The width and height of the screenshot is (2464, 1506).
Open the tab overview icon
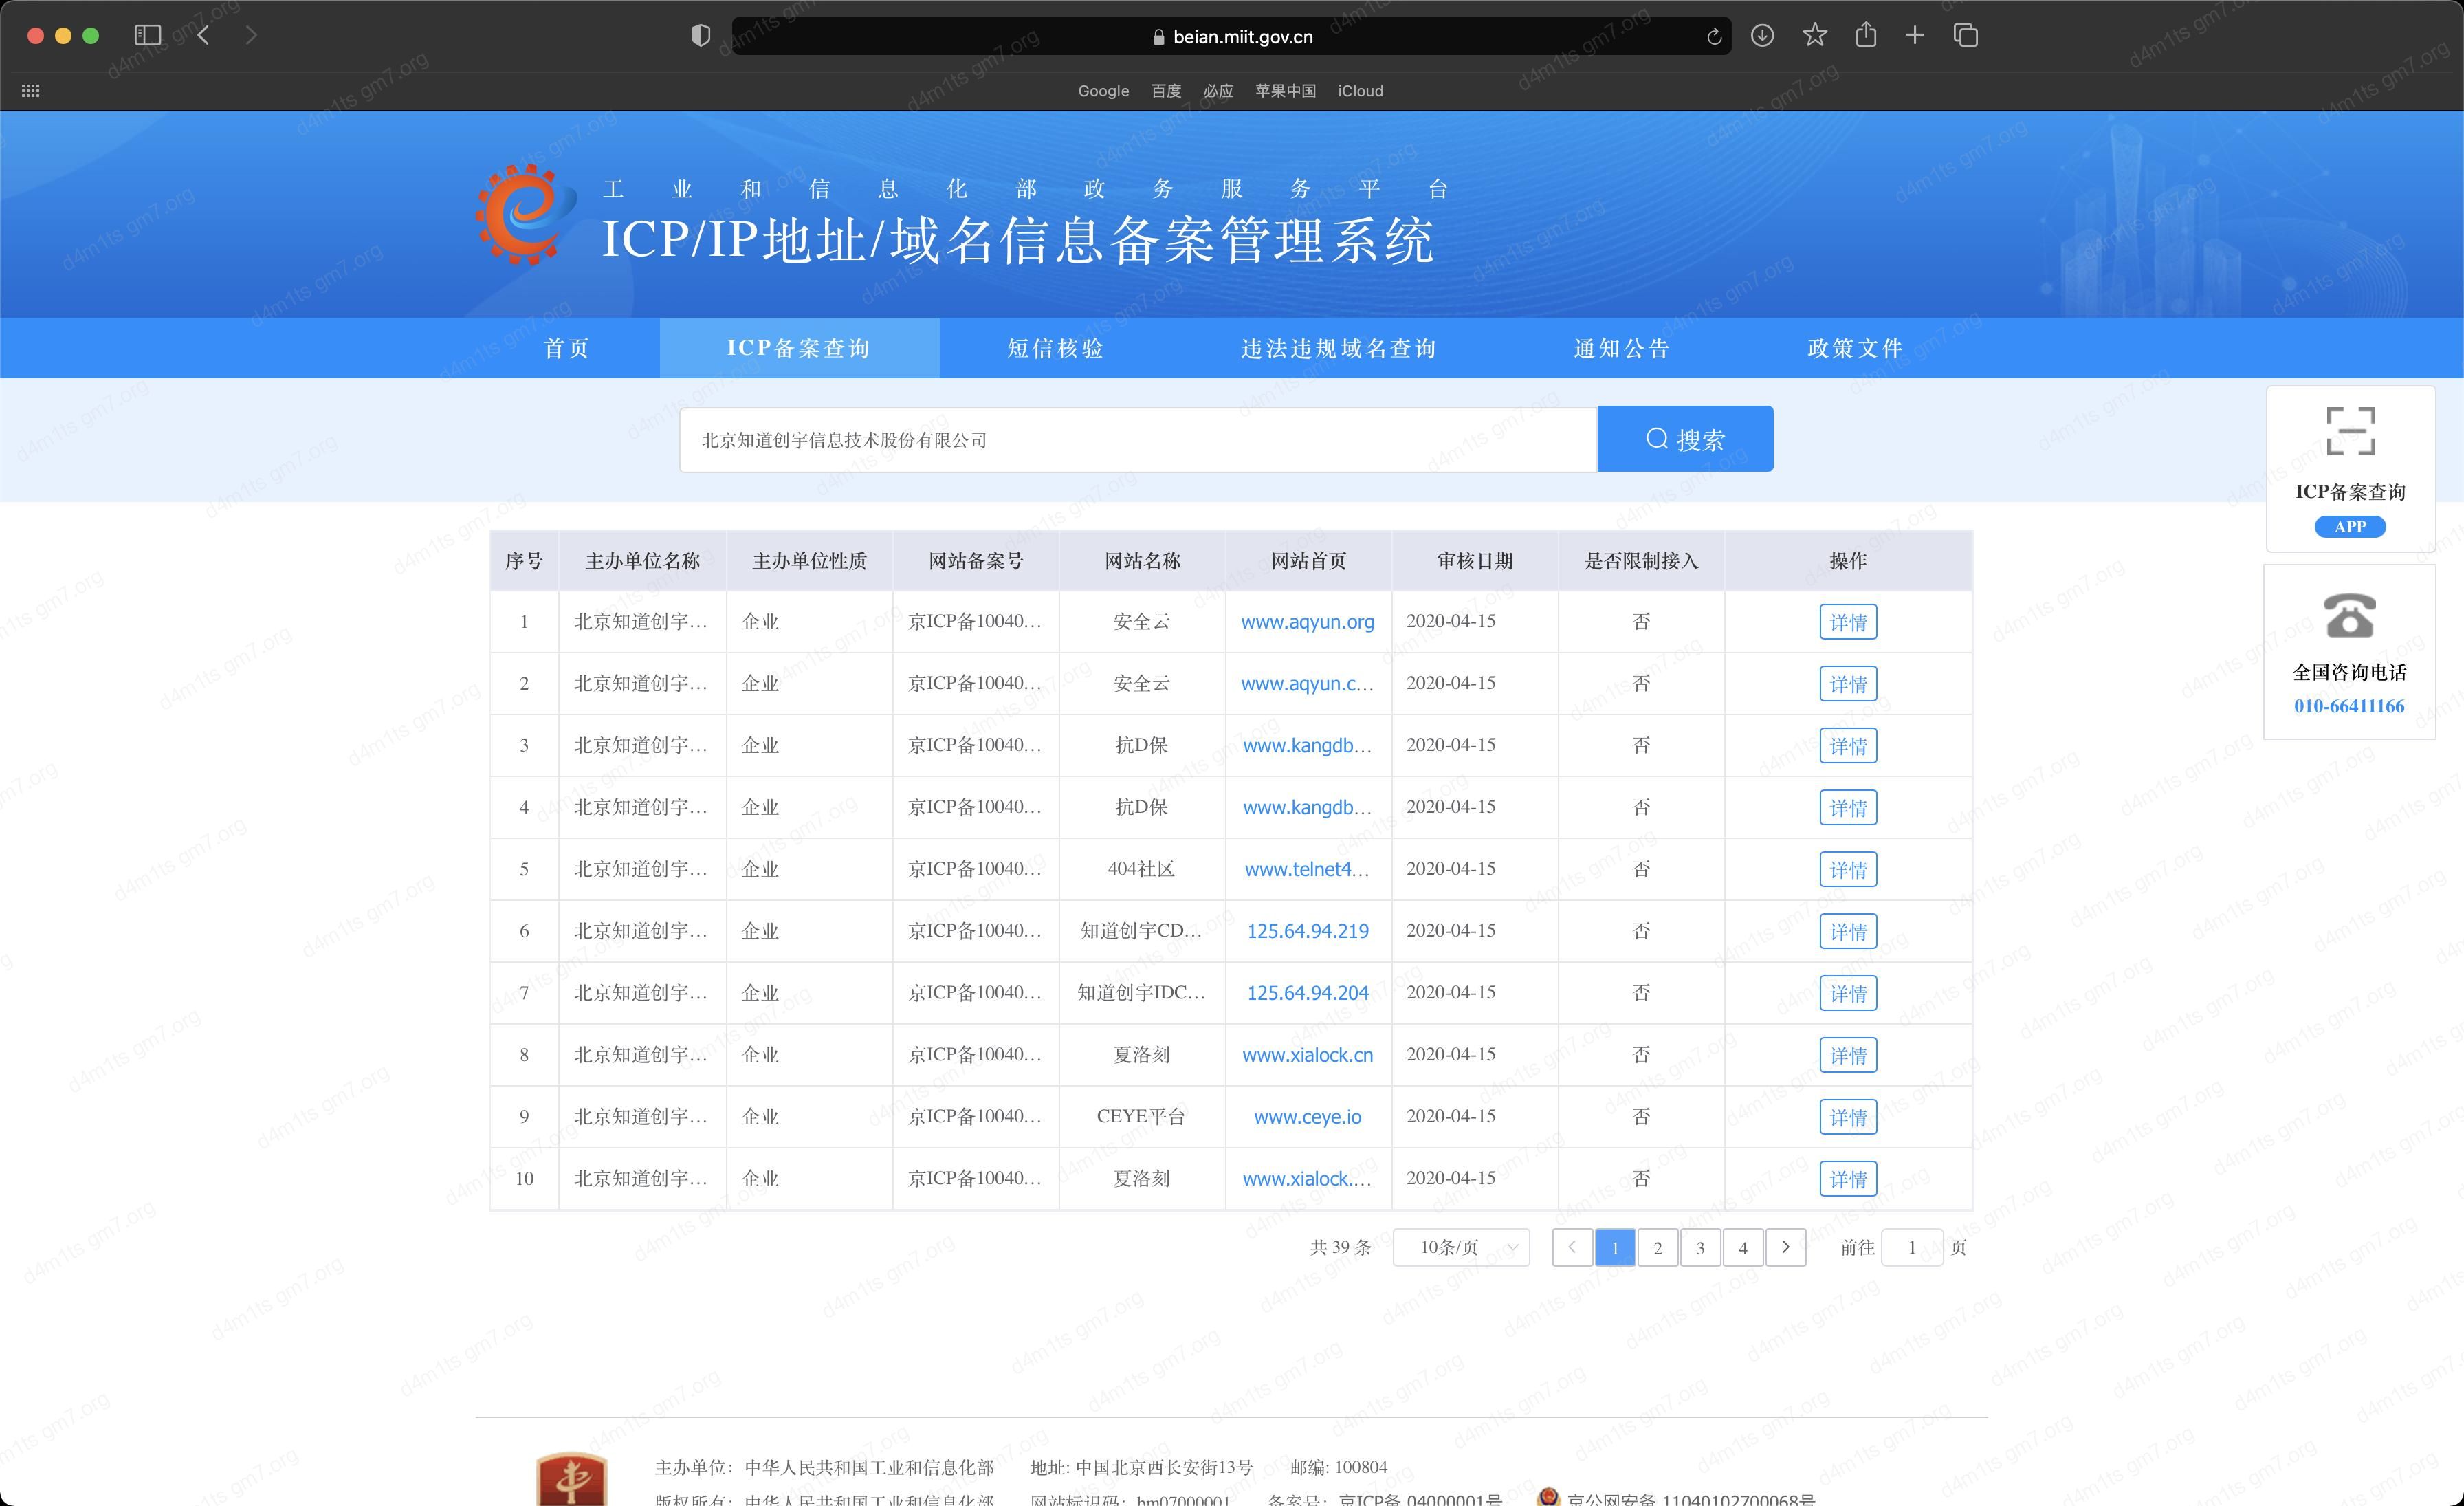[1965, 36]
